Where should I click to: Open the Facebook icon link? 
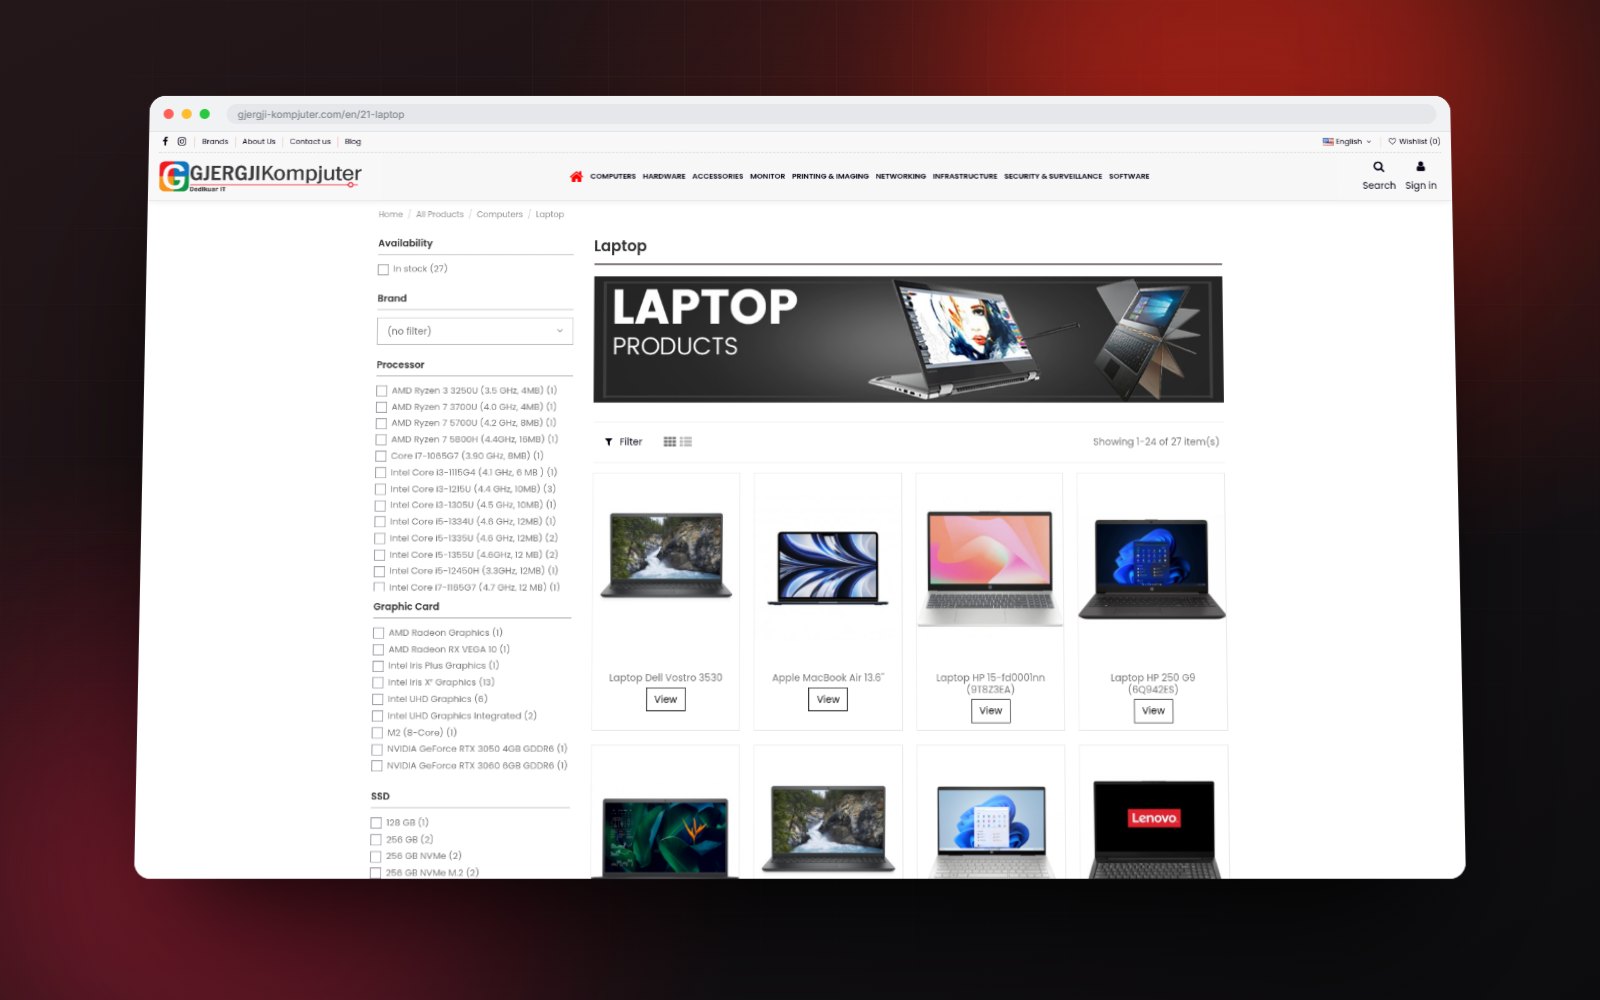click(x=165, y=141)
